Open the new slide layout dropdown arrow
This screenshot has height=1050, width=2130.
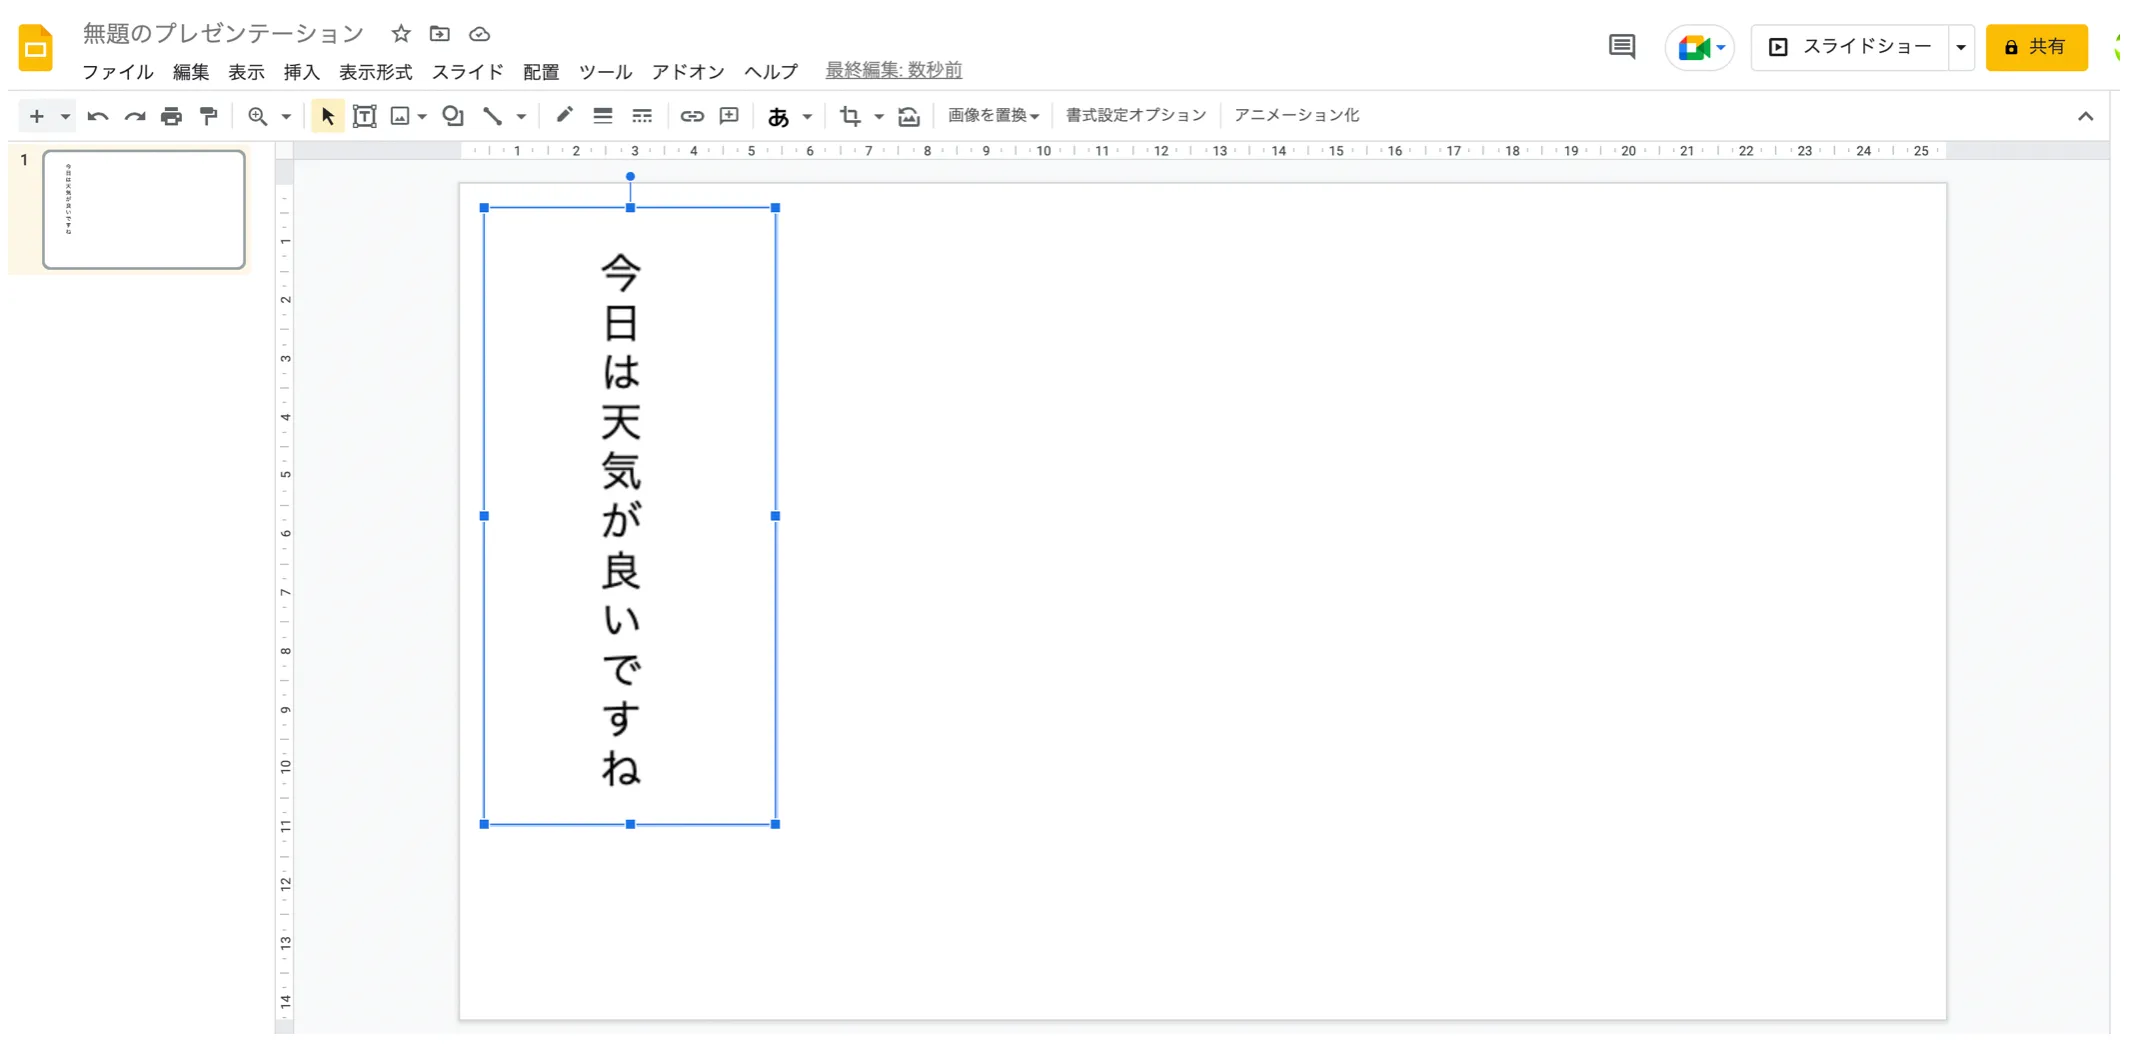[65, 117]
